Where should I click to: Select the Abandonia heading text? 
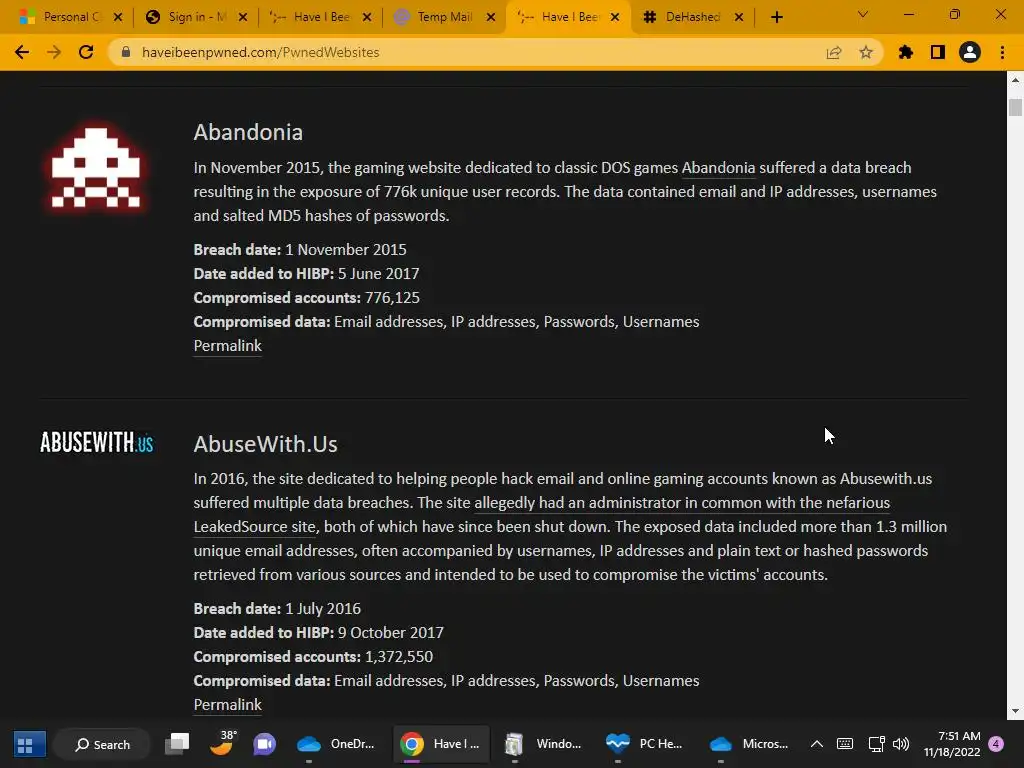pos(248,133)
